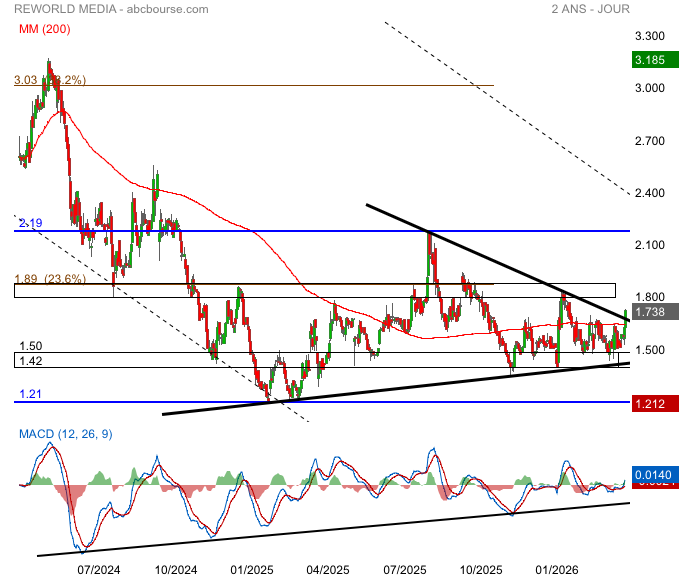Click the 2.100 price axis value
Viewport: 679px width, 580px height.
point(650,245)
